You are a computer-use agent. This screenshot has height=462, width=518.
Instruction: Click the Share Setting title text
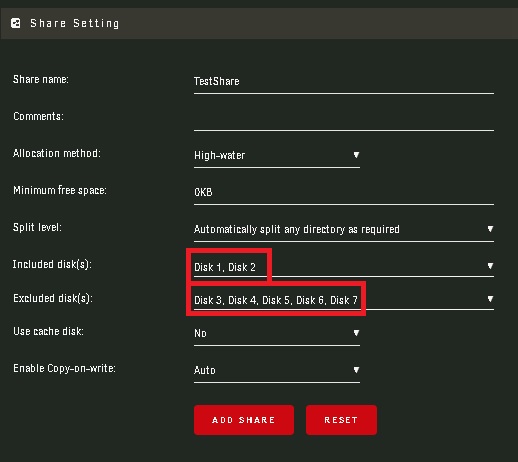[x=75, y=23]
